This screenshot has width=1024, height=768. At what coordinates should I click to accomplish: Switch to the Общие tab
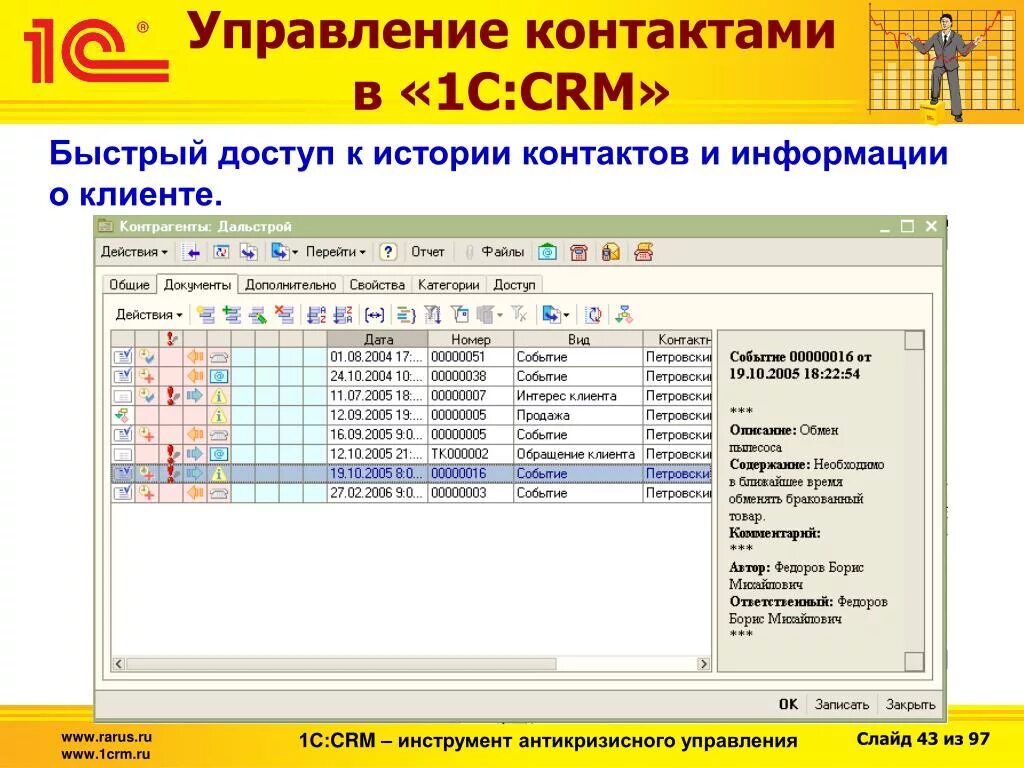click(129, 285)
